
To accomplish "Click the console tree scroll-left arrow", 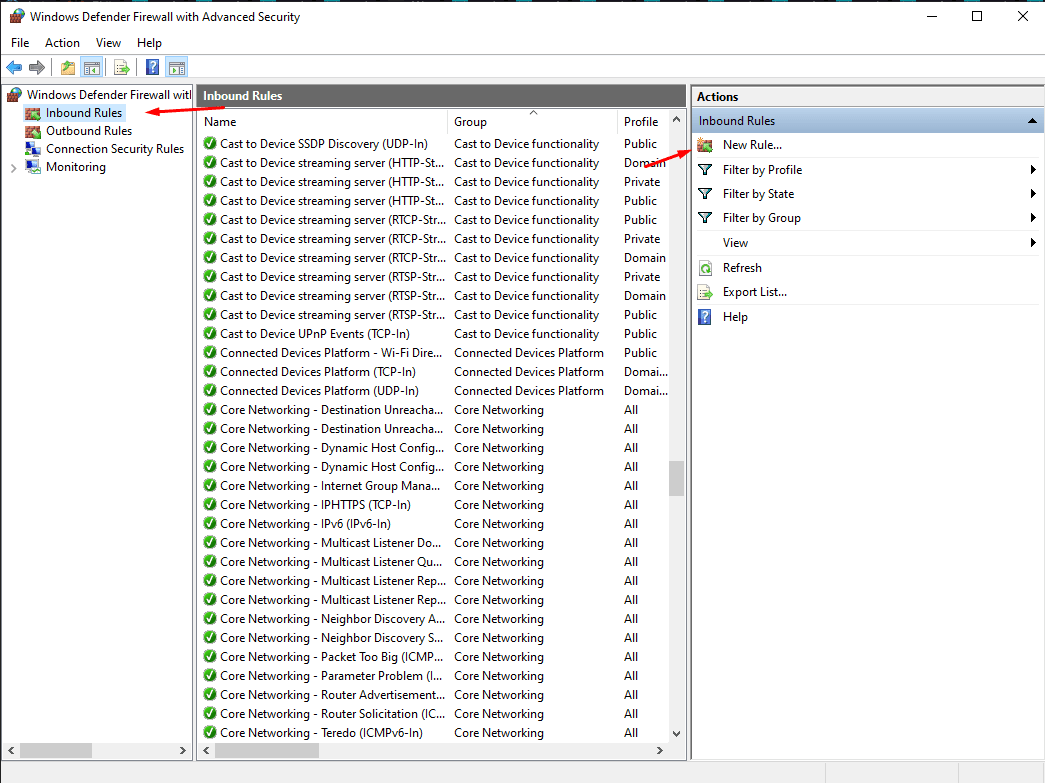I will click(11, 750).
